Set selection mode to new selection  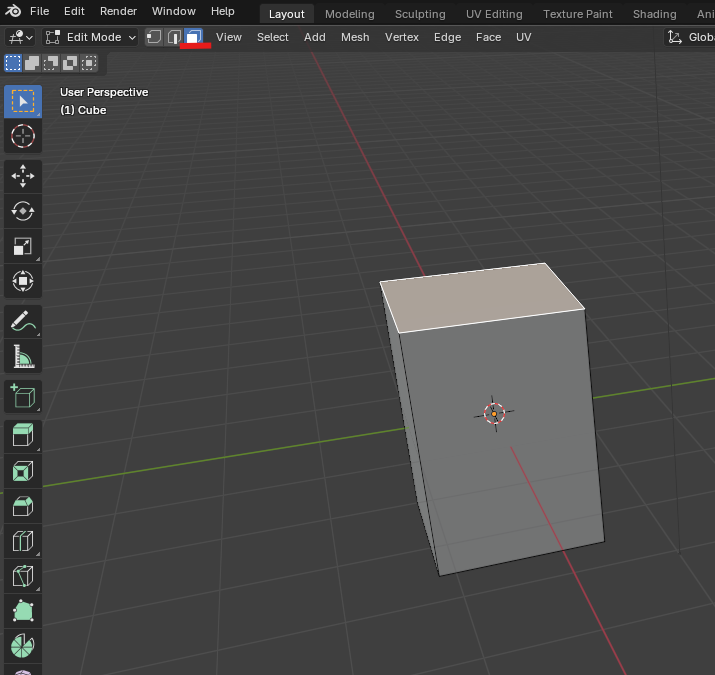click(x=13, y=63)
